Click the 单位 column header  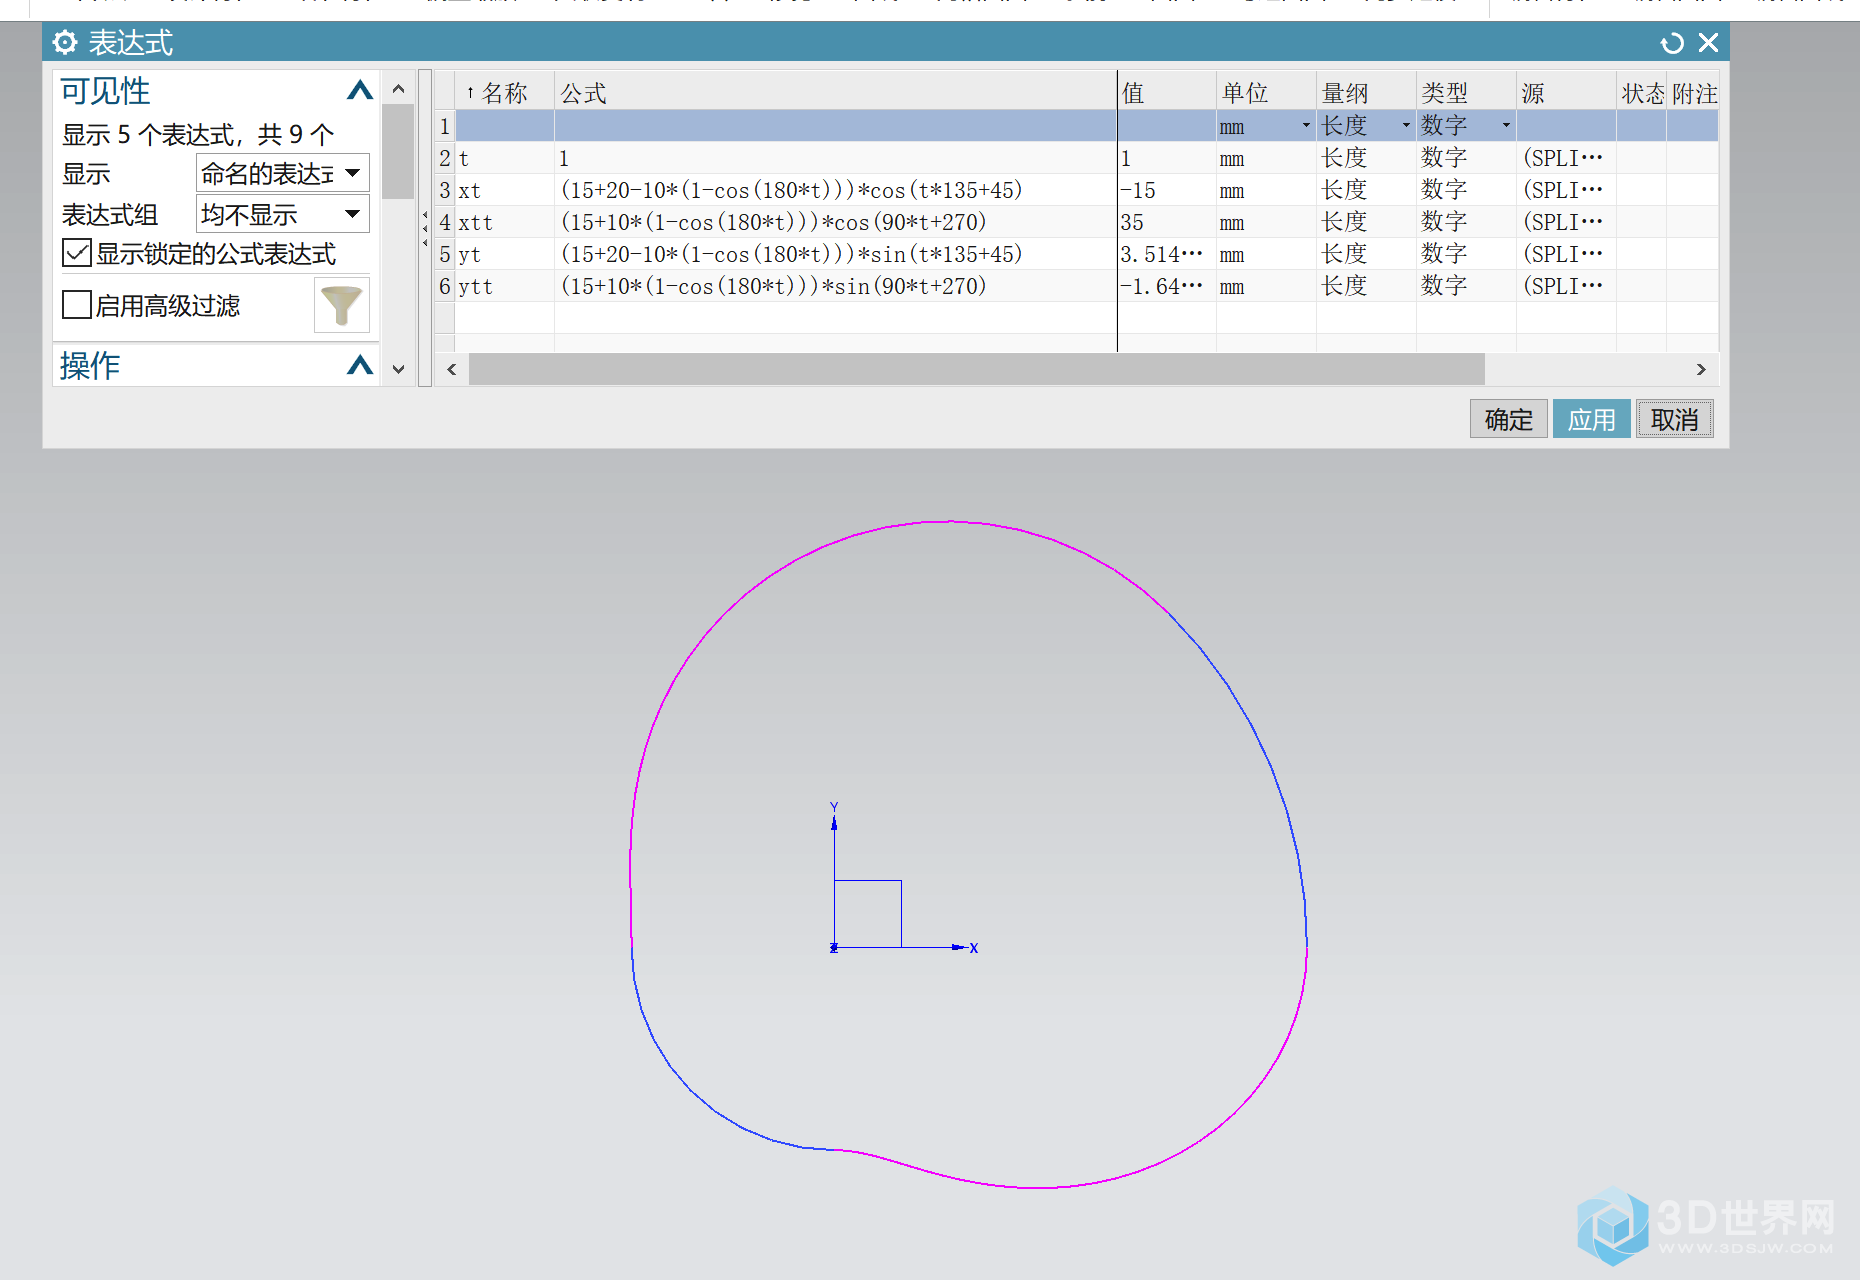pyautogui.click(x=1266, y=93)
